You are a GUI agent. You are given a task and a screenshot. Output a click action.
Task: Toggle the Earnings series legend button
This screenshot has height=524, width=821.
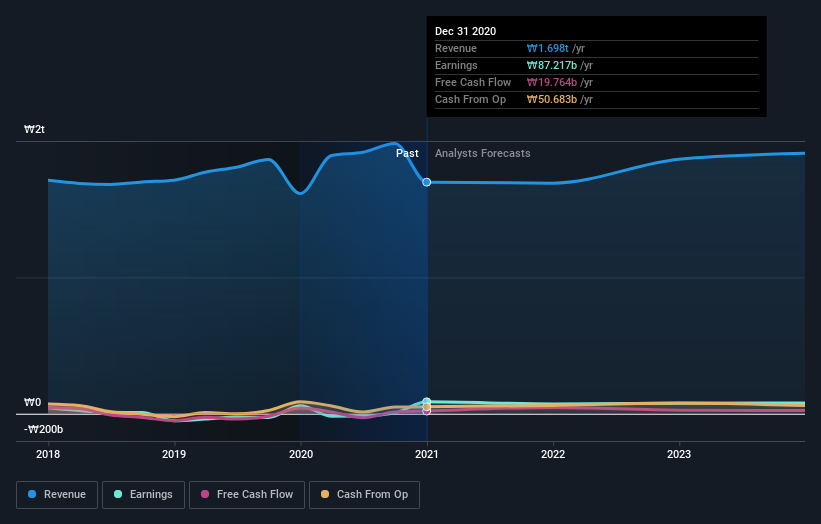coord(143,495)
